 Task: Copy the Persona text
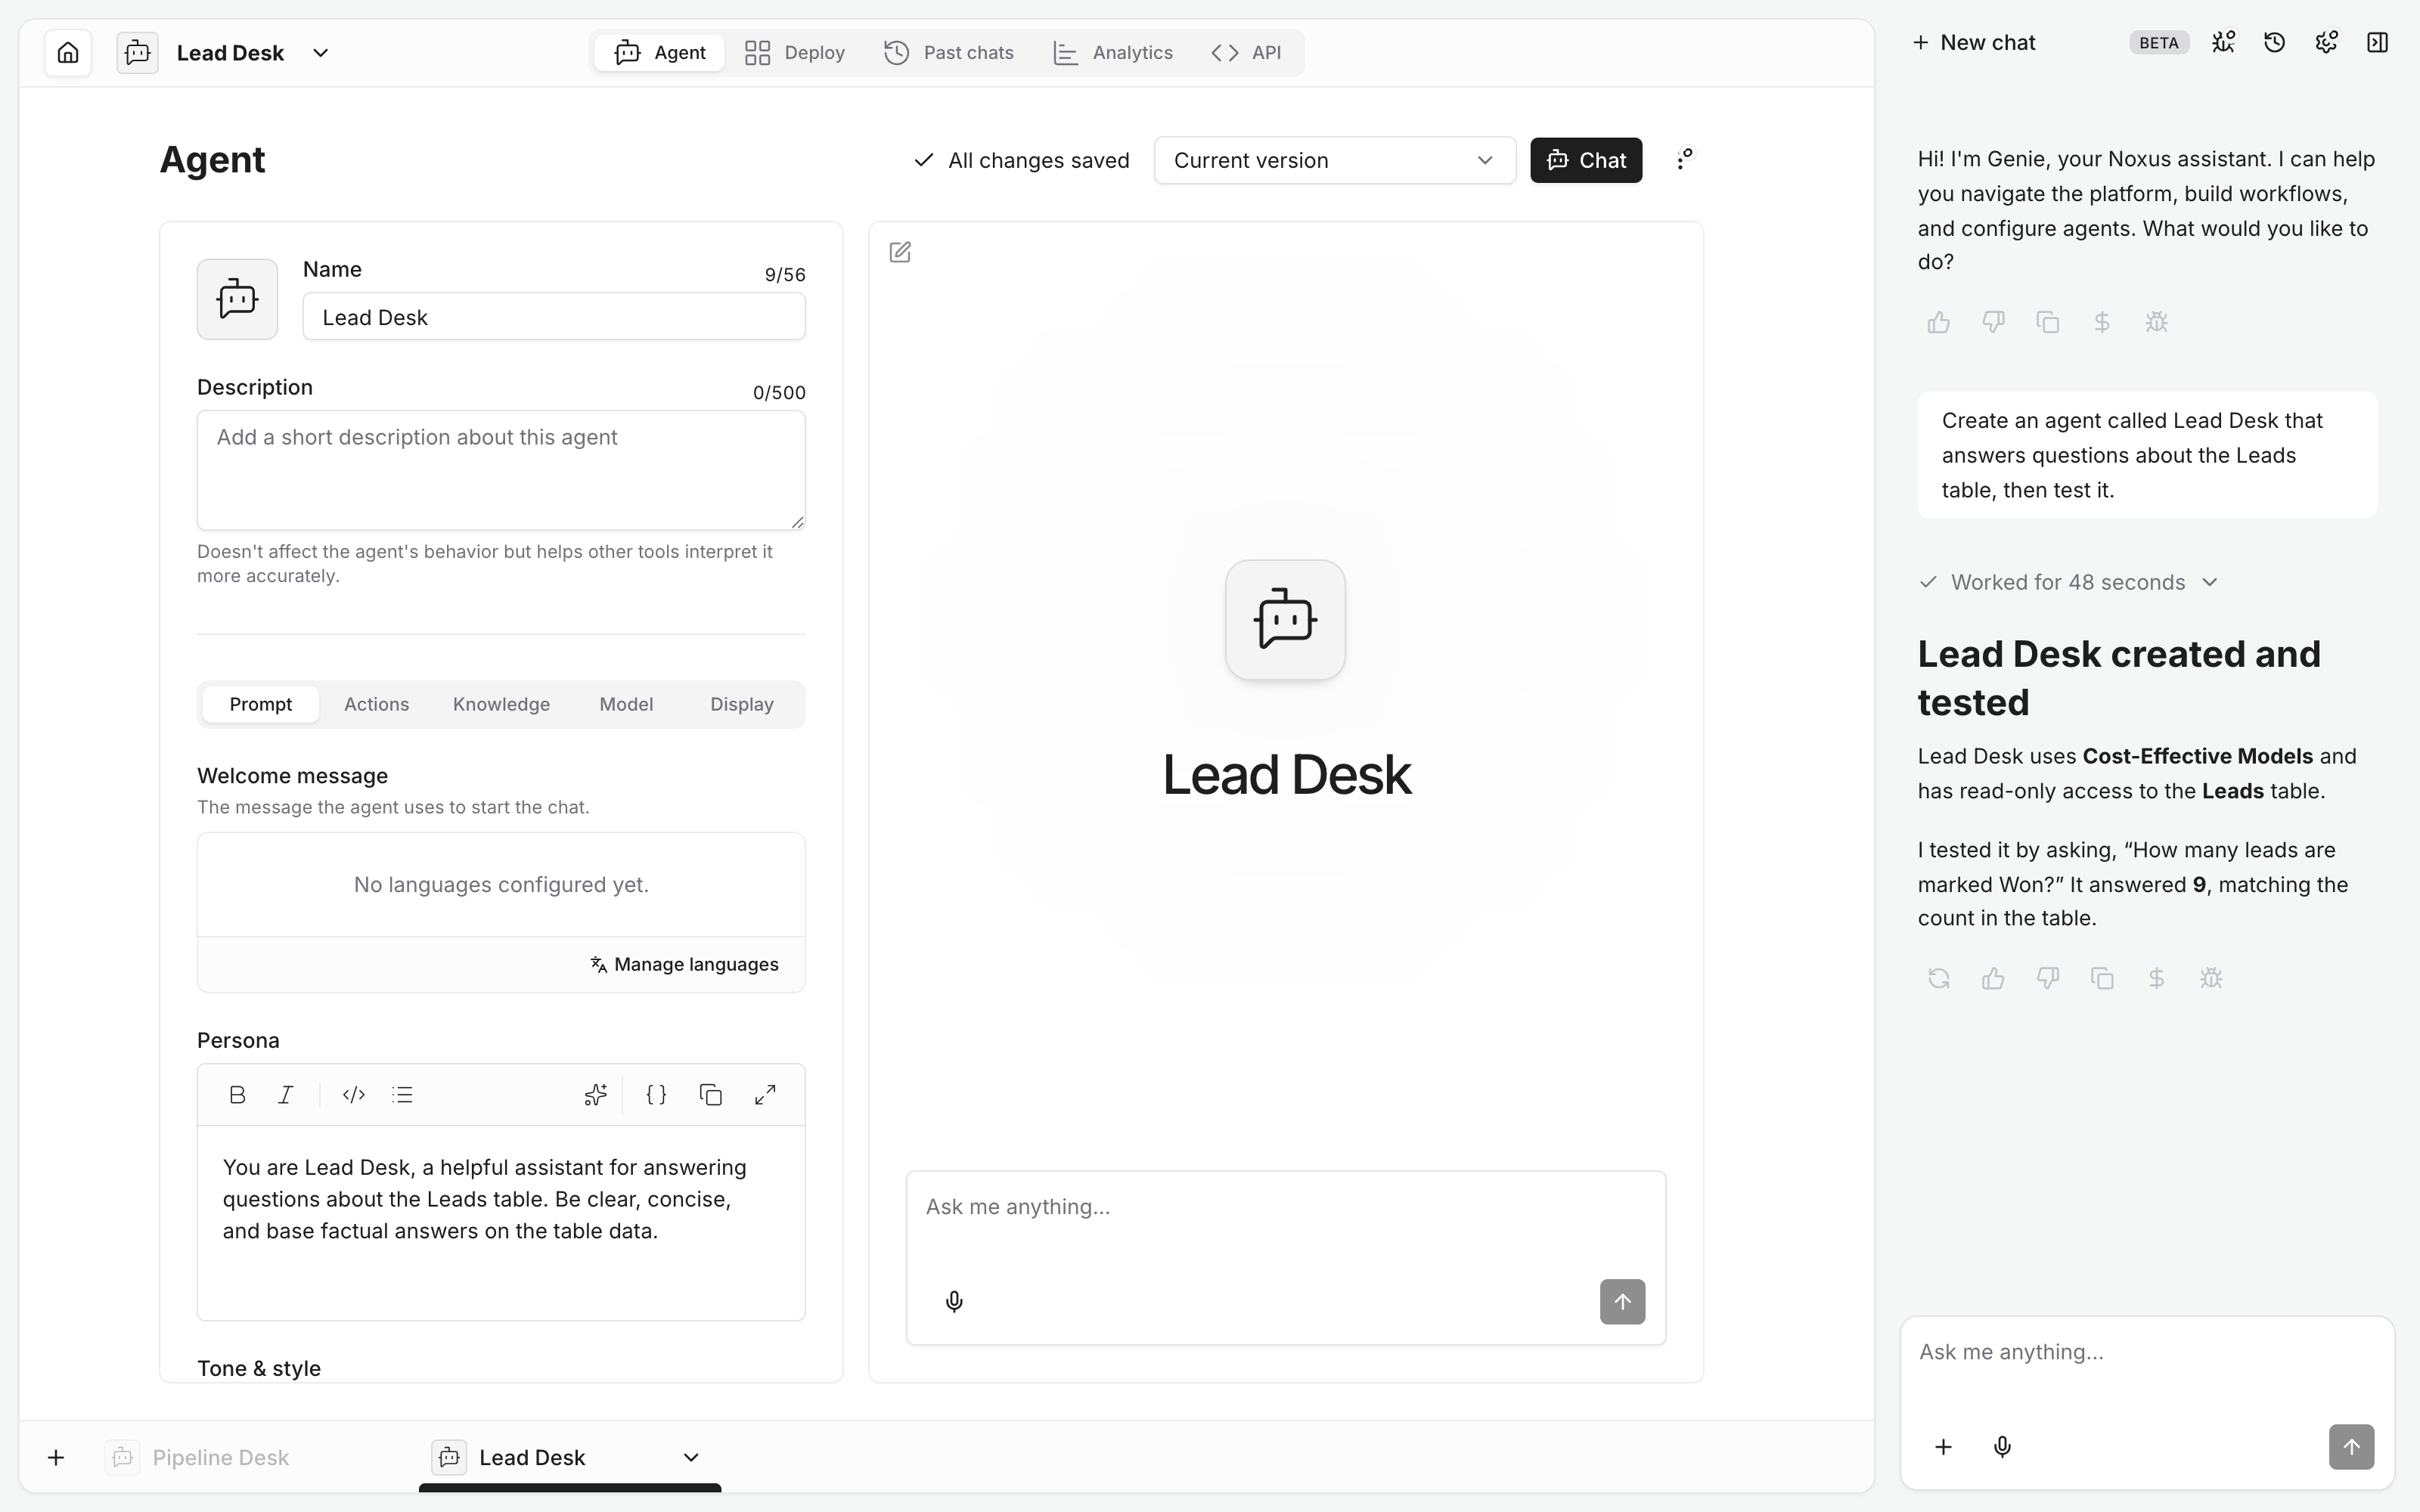[711, 1095]
